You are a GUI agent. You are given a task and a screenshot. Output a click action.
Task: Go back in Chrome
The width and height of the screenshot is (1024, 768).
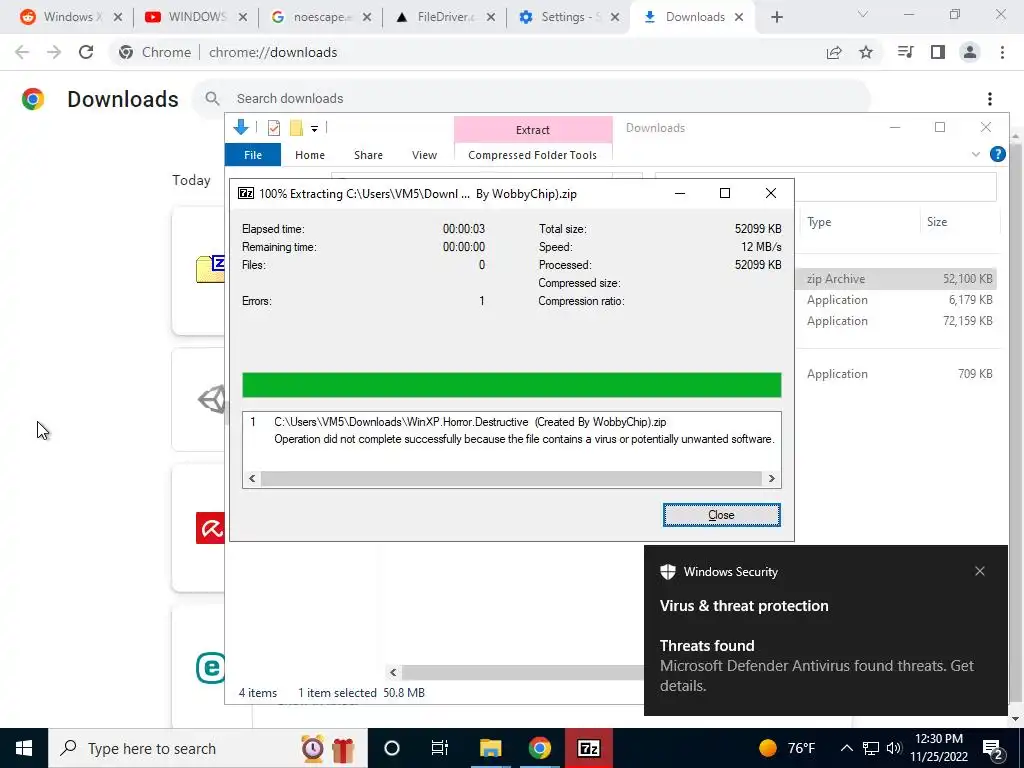tap(22, 52)
